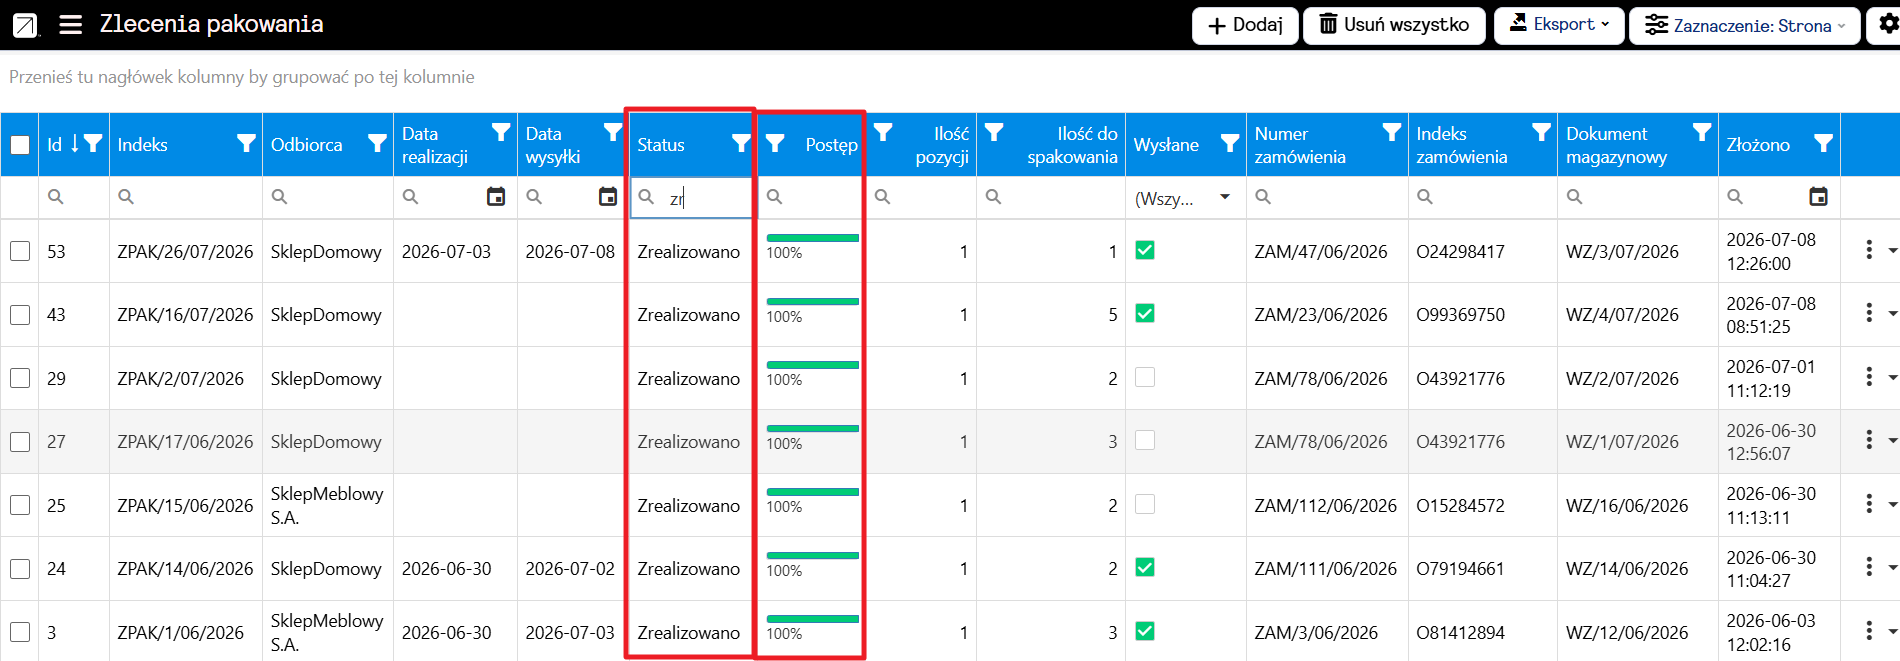1900x661 pixels.
Task: Open filter for Data realizacji column
Action: (x=501, y=131)
